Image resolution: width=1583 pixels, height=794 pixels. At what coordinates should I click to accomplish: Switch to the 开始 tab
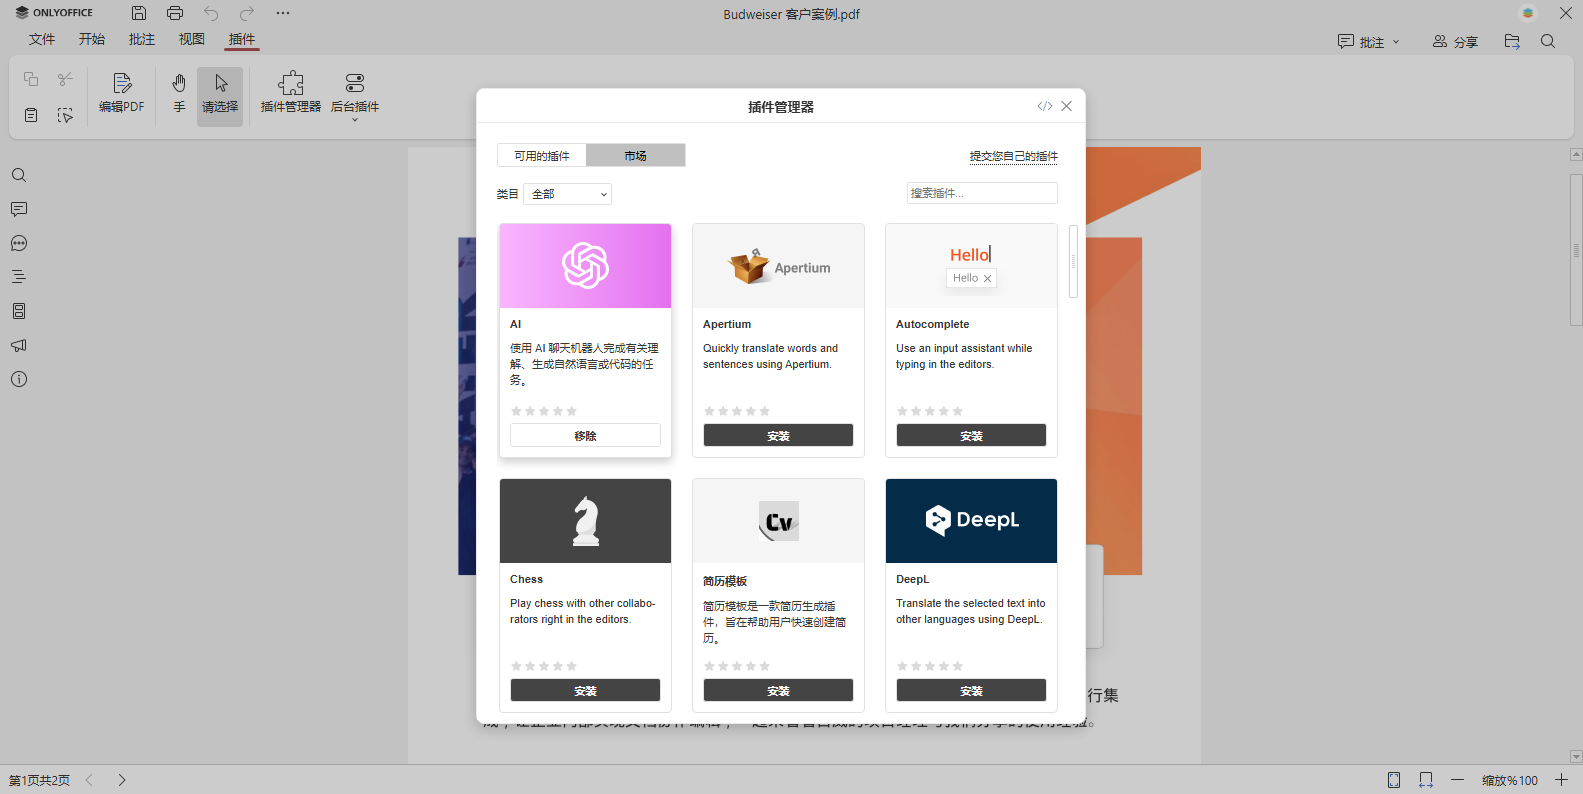click(92, 39)
